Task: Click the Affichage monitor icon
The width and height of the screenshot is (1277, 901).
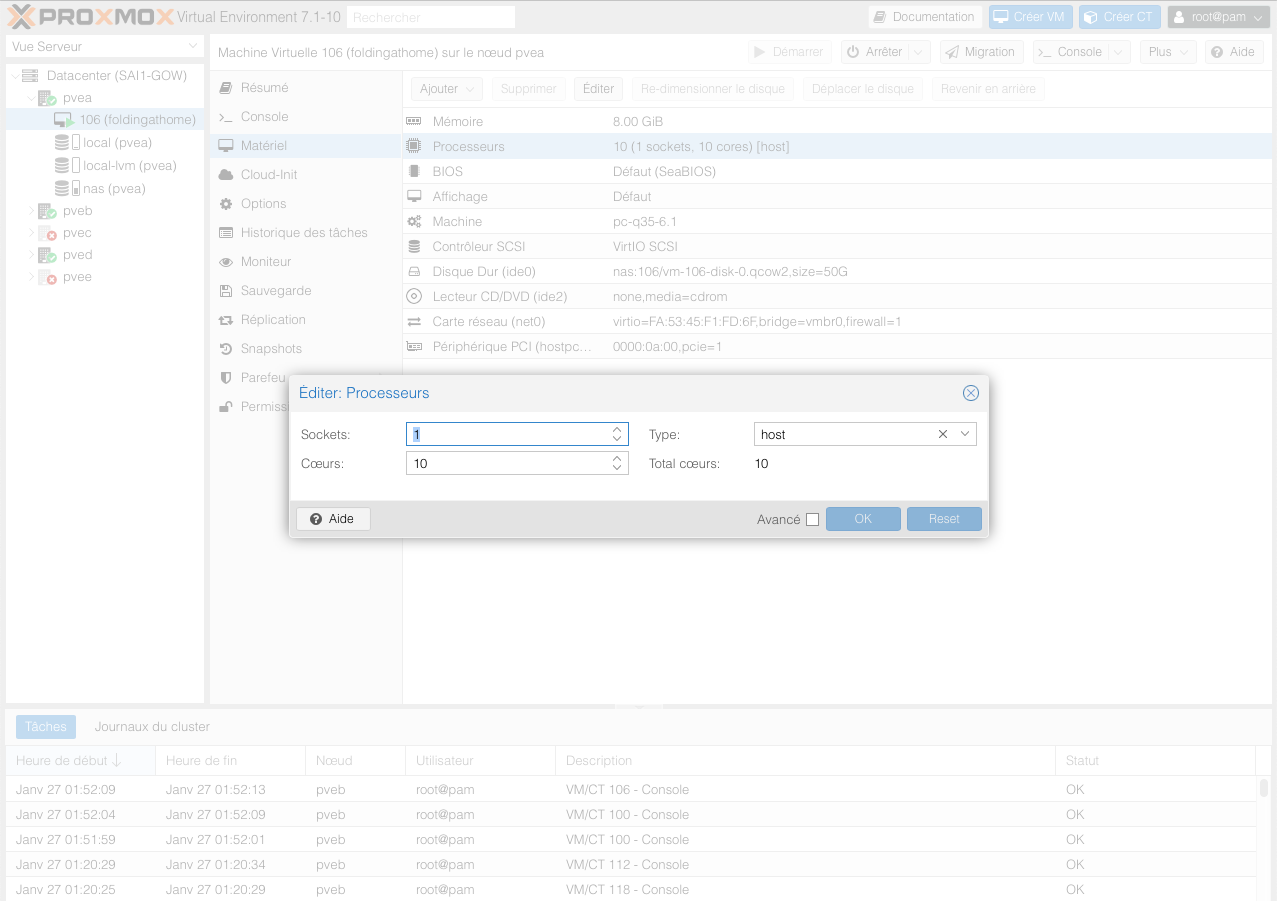Action: (x=414, y=197)
